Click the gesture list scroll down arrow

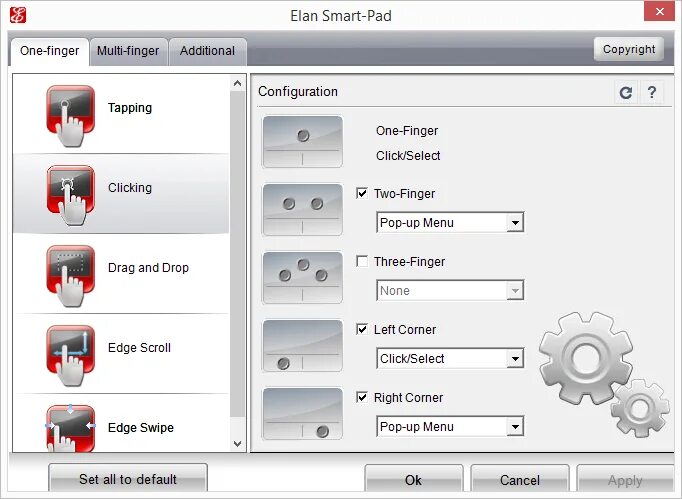point(237,444)
